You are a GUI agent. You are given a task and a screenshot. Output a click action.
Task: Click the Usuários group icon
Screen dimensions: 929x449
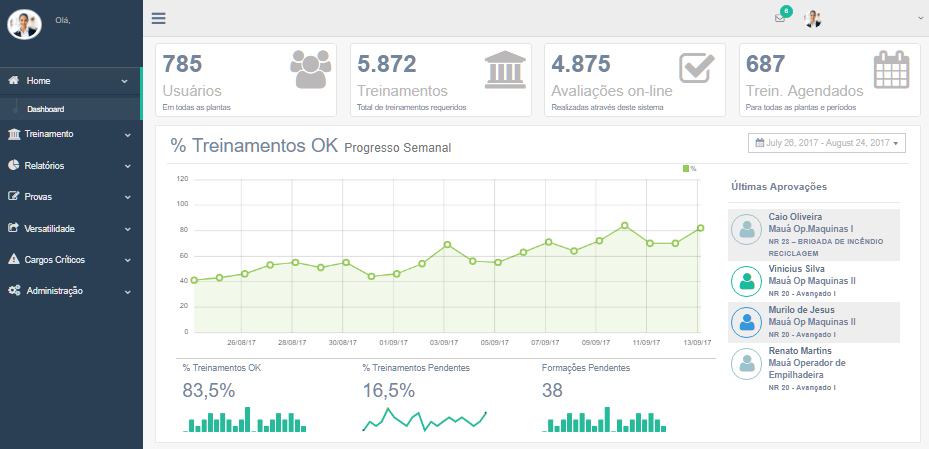(310, 70)
